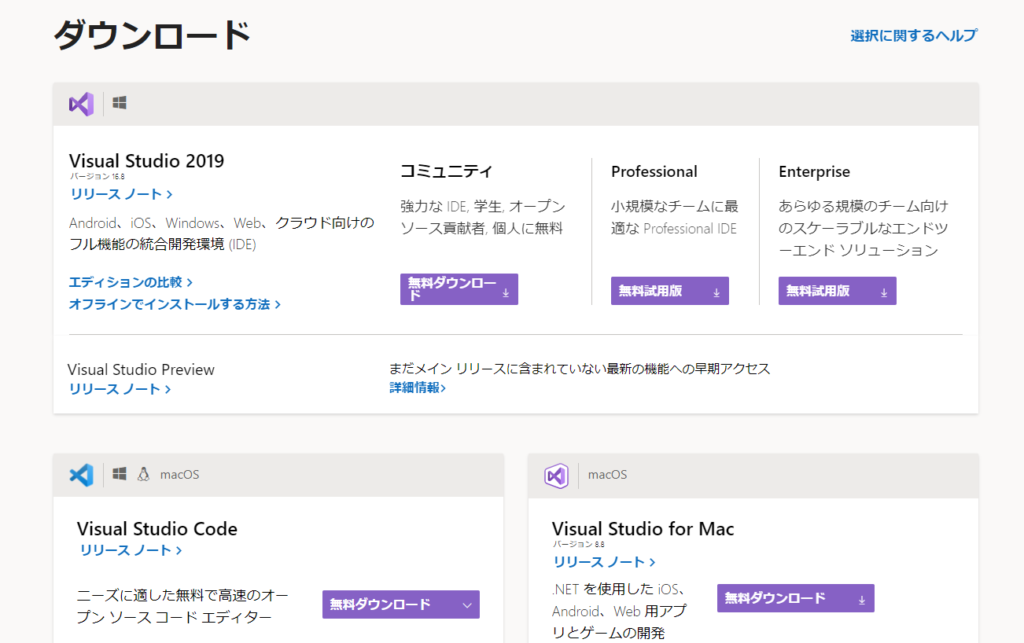Screen dimensions: 1024x643
Task: Open オフラインでインストールする方法 link
Action: tap(175, 304)
